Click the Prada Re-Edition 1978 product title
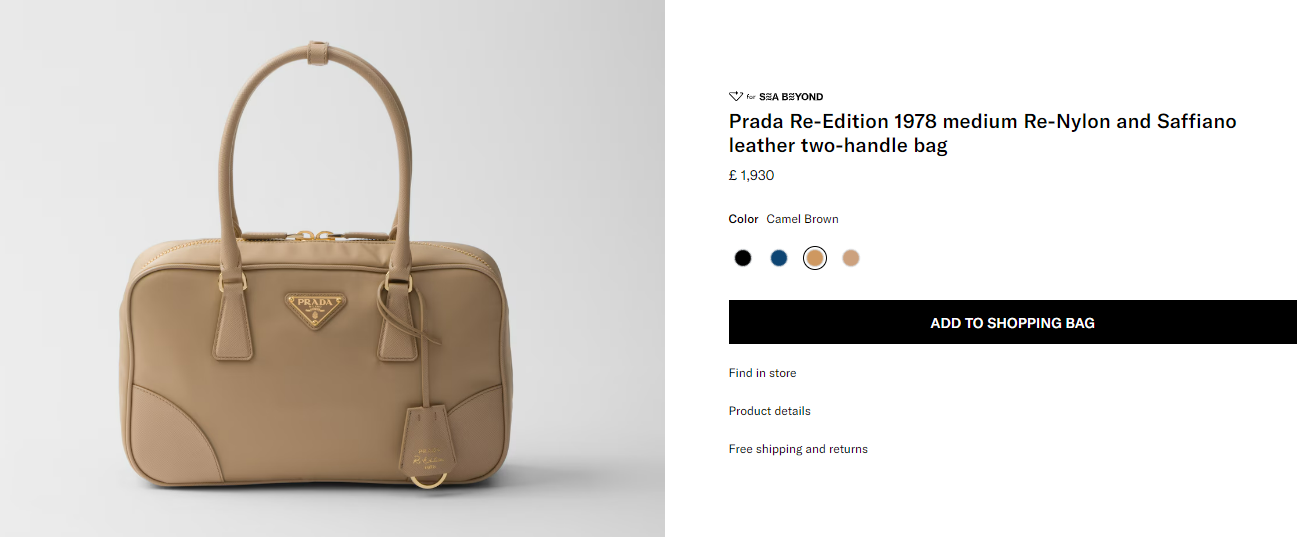This screenshot has width=1300, height=537. tap(982, 134)
